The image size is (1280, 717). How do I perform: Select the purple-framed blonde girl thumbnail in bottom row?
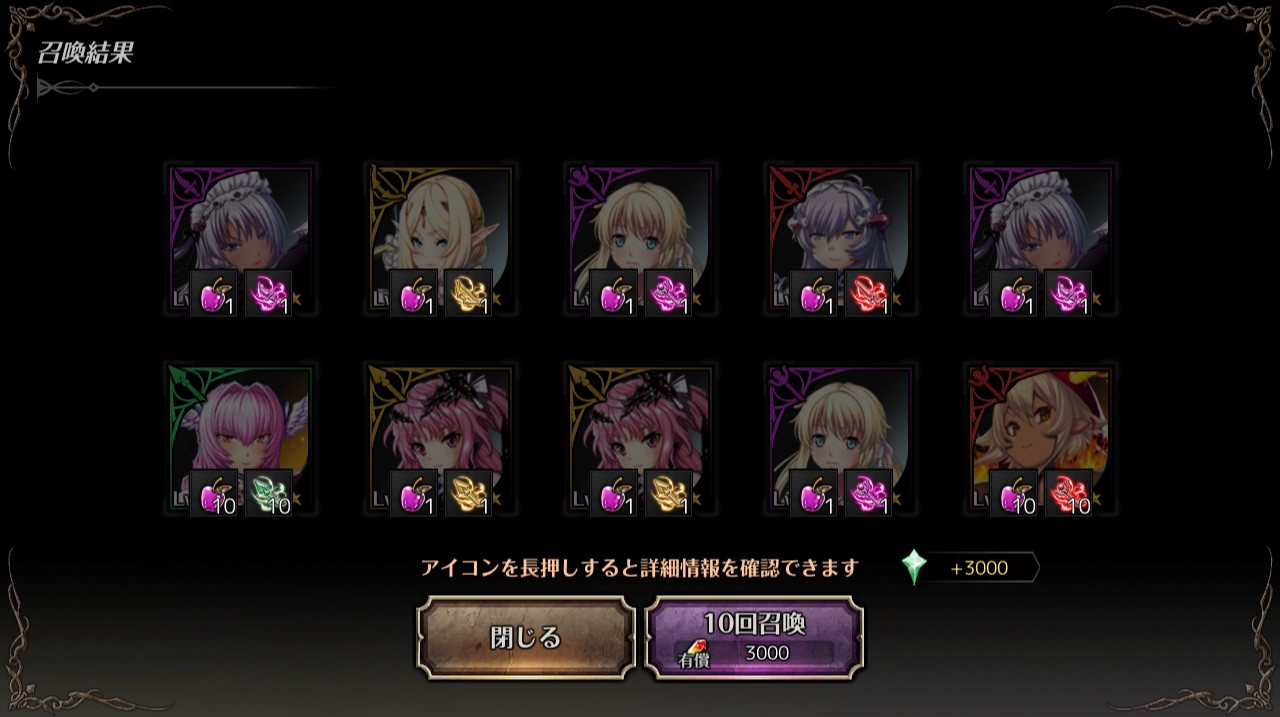click(841, 439)
